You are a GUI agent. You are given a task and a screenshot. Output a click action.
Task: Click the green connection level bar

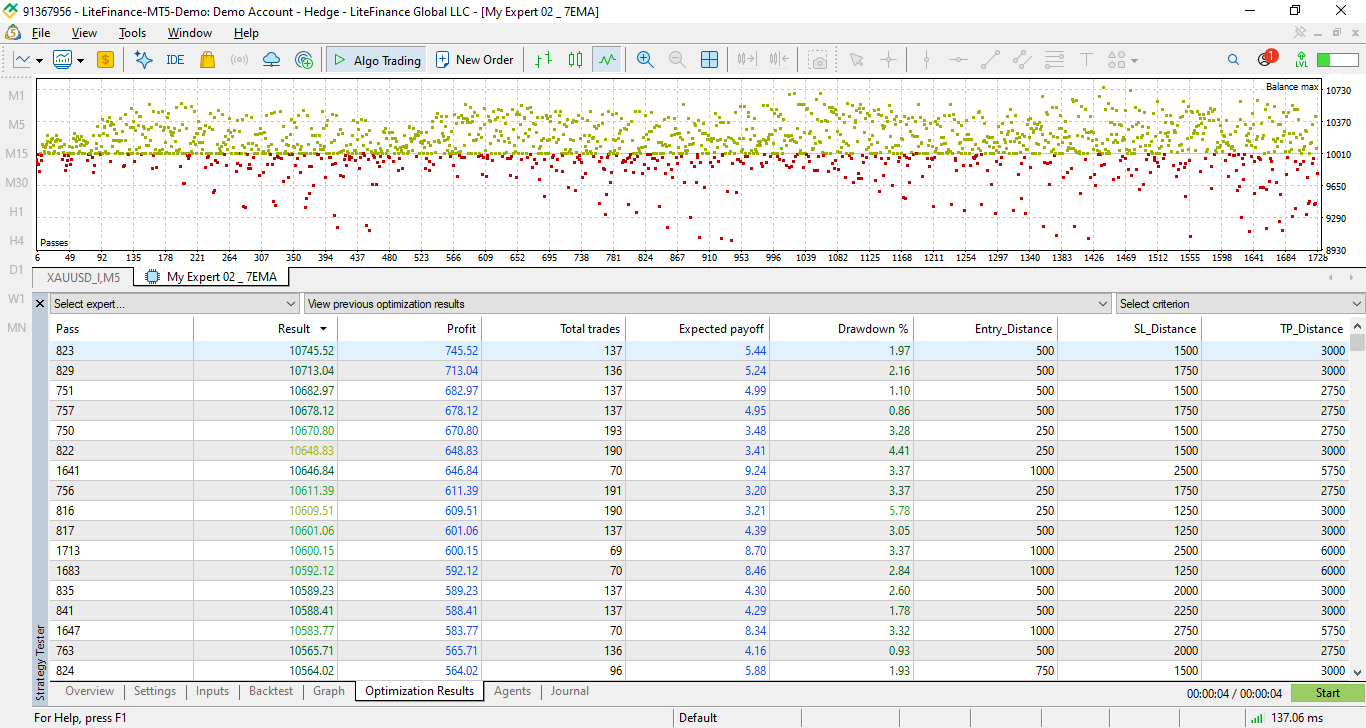point(1337,60)
